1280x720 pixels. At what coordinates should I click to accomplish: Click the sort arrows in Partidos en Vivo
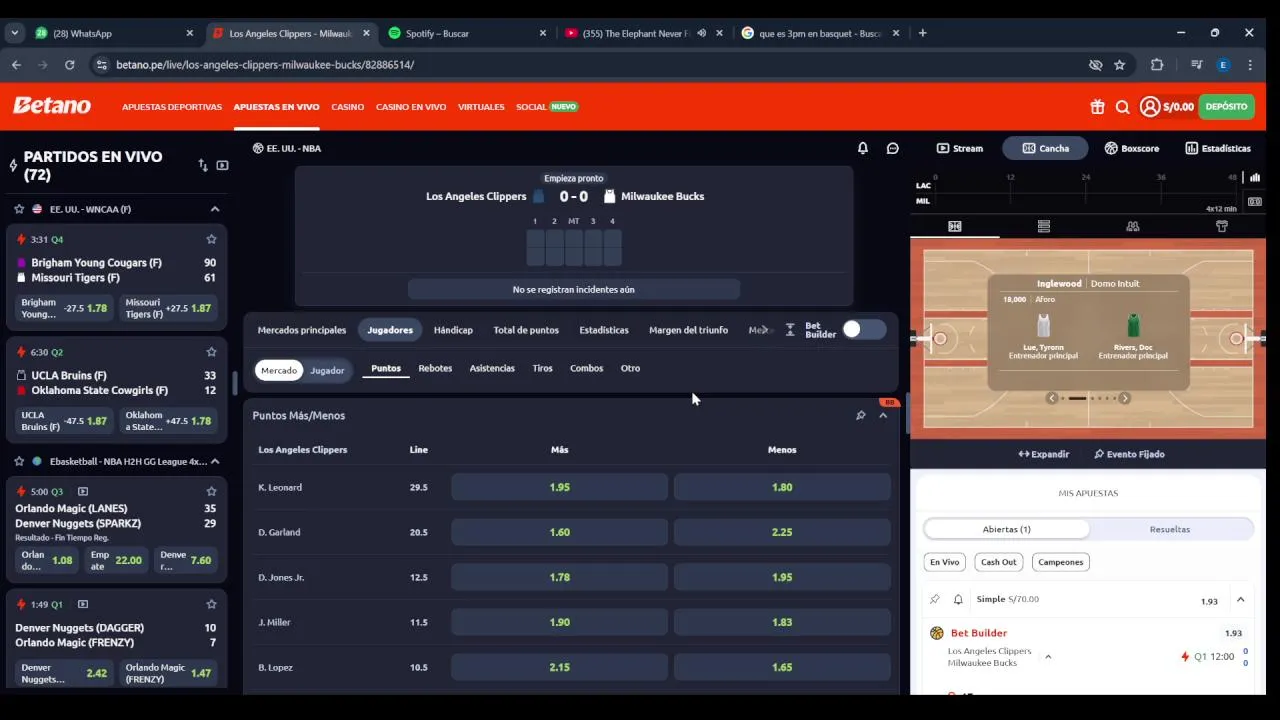[203, 165]
